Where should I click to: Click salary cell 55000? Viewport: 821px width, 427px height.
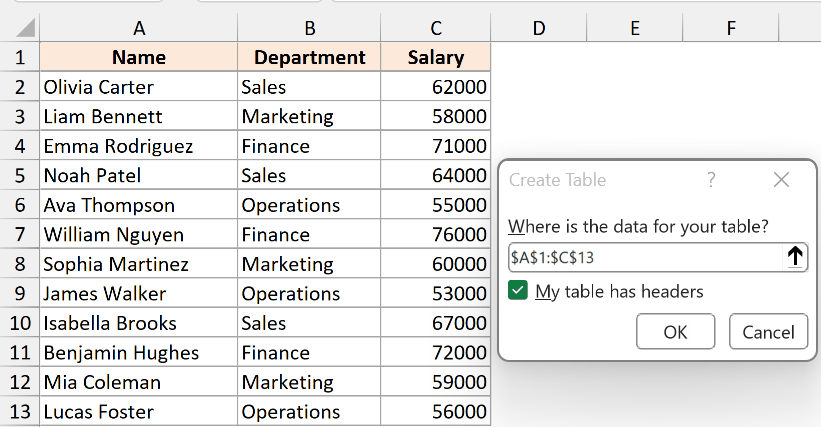point(436,205)
